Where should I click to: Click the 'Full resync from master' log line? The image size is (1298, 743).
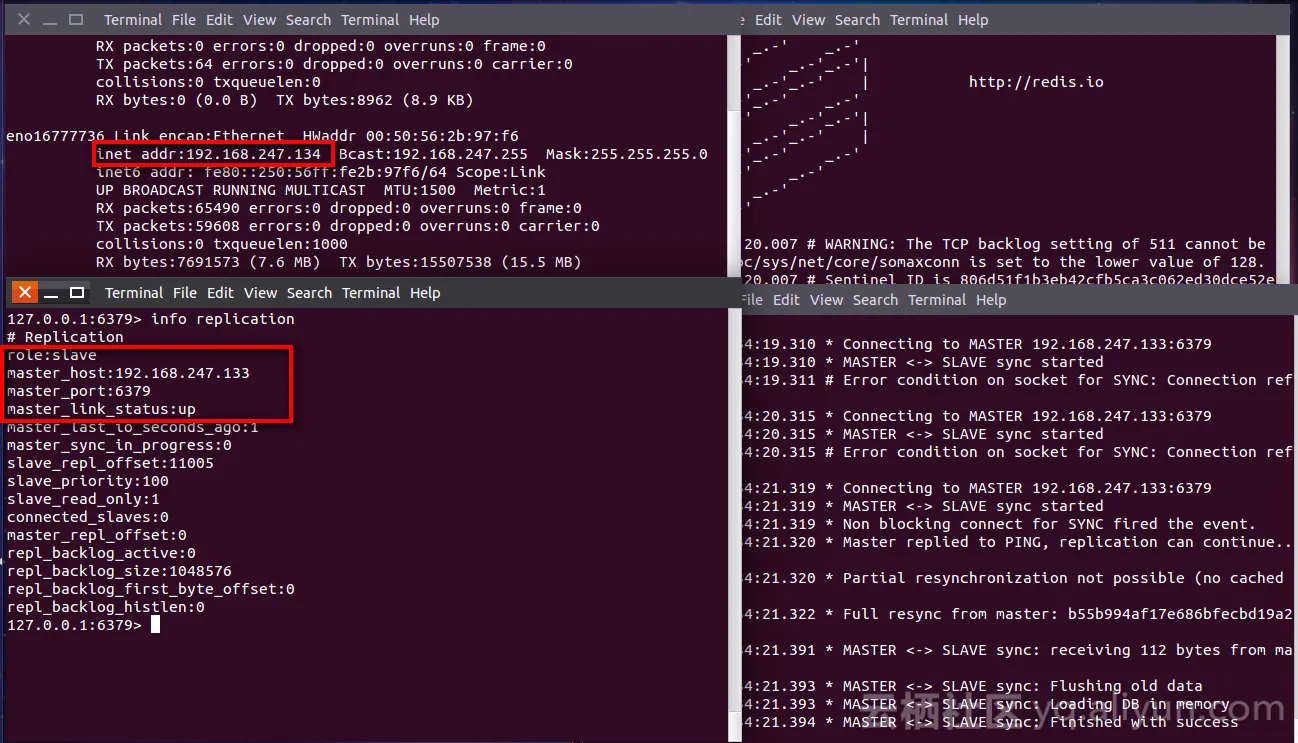[1019, 614]
